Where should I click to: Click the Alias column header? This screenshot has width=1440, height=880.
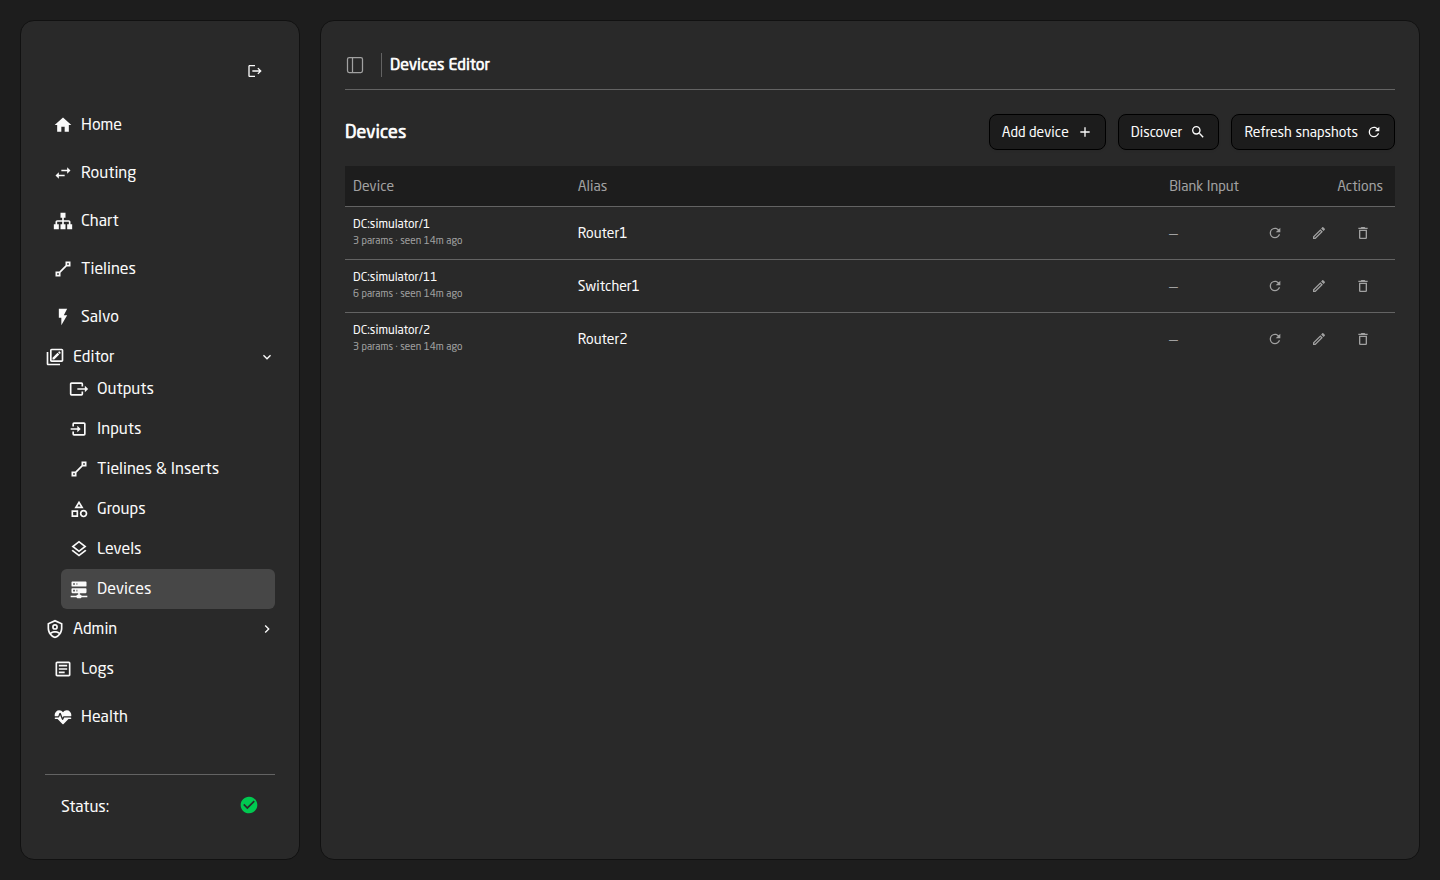coord(592,186)
